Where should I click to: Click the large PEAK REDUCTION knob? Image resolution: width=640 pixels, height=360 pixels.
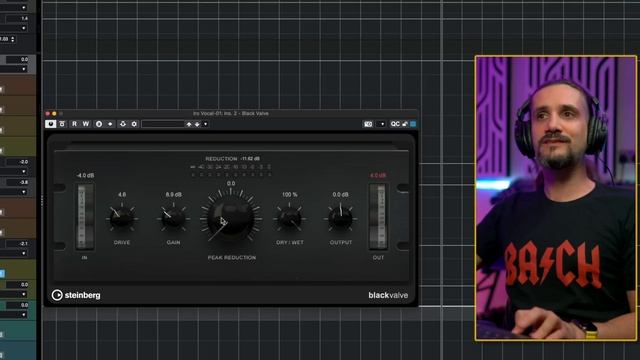coord(231,219)
